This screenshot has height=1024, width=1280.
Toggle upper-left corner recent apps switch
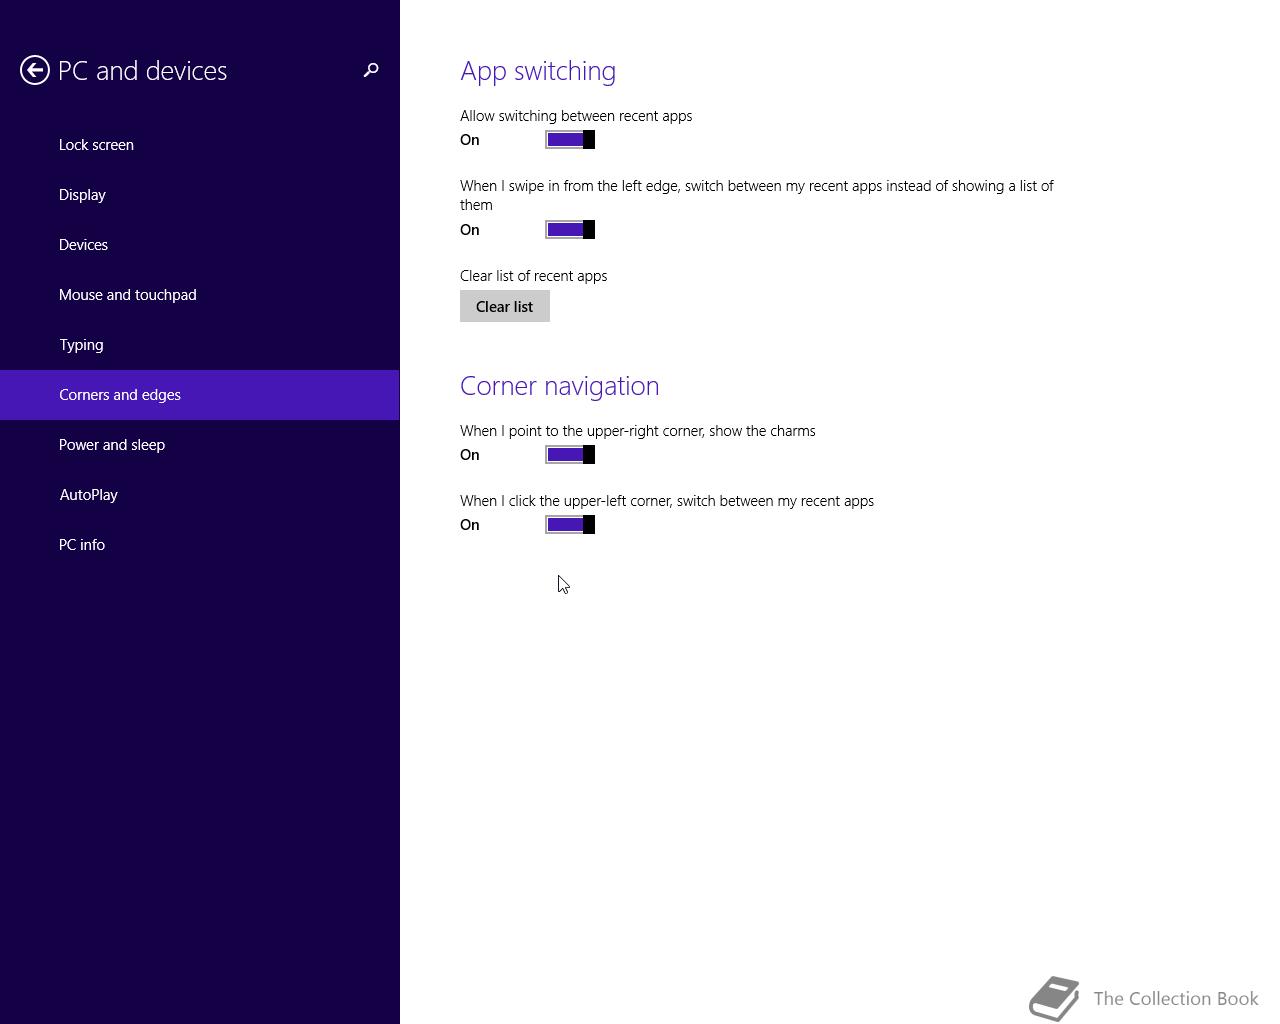pos(570,525)
